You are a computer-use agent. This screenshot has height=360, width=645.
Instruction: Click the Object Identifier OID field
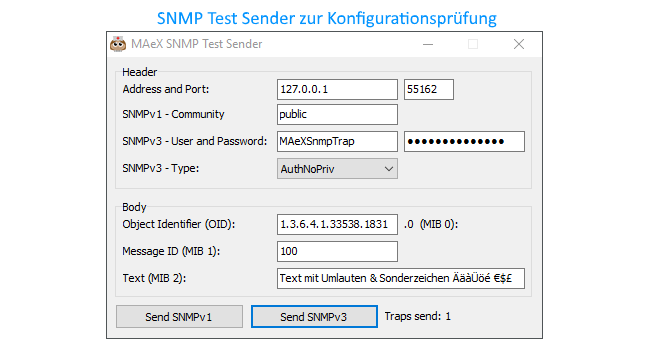(337, 224)
